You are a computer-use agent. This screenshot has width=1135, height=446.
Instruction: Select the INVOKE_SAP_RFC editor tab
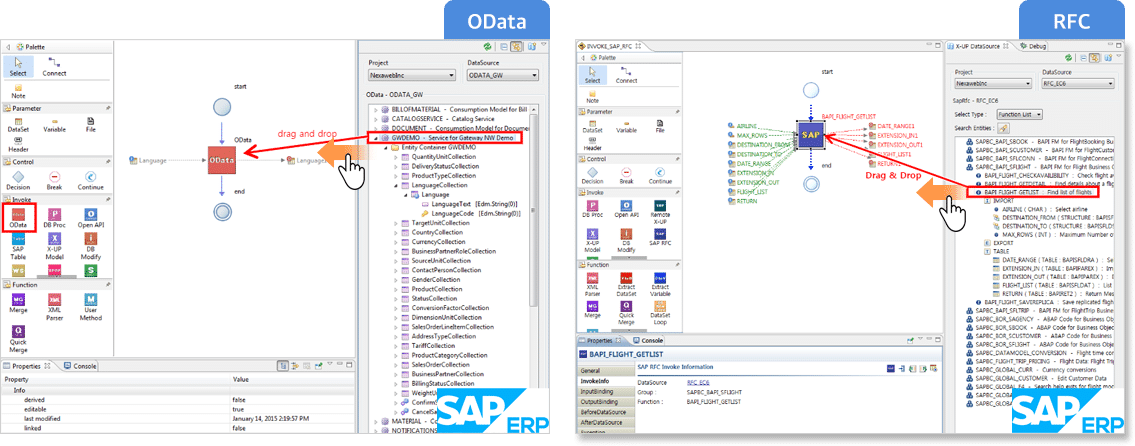(609, 46)
